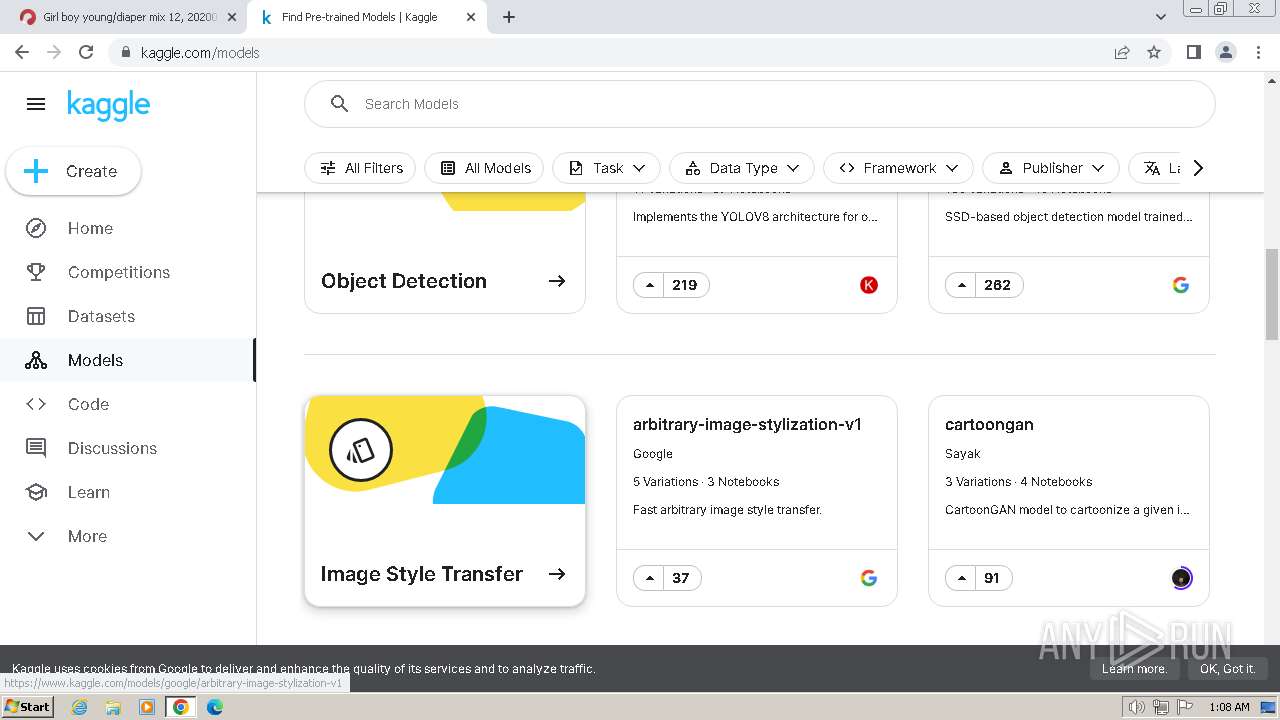Click Google logo on arbitrary-image-stylization card

tap(869, 578)
